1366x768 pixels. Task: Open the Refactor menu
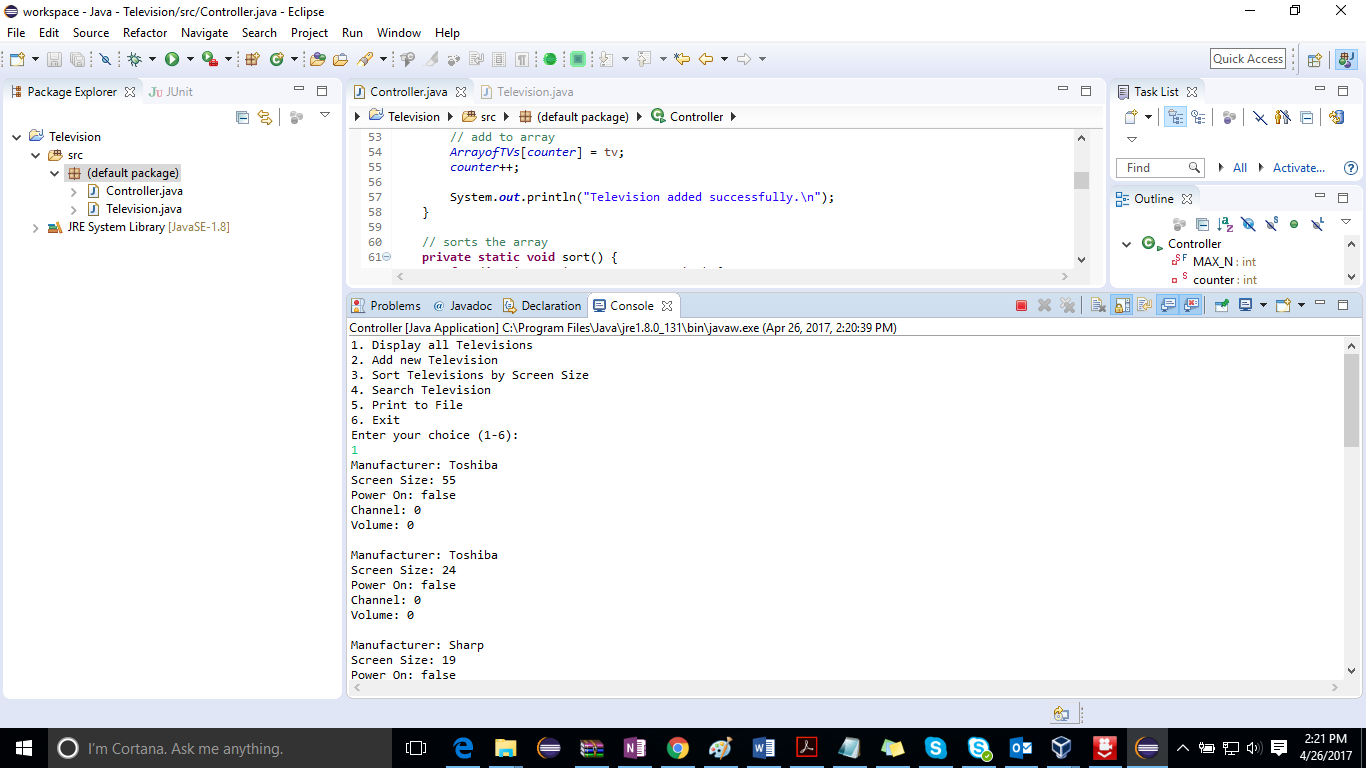[145, 33]
